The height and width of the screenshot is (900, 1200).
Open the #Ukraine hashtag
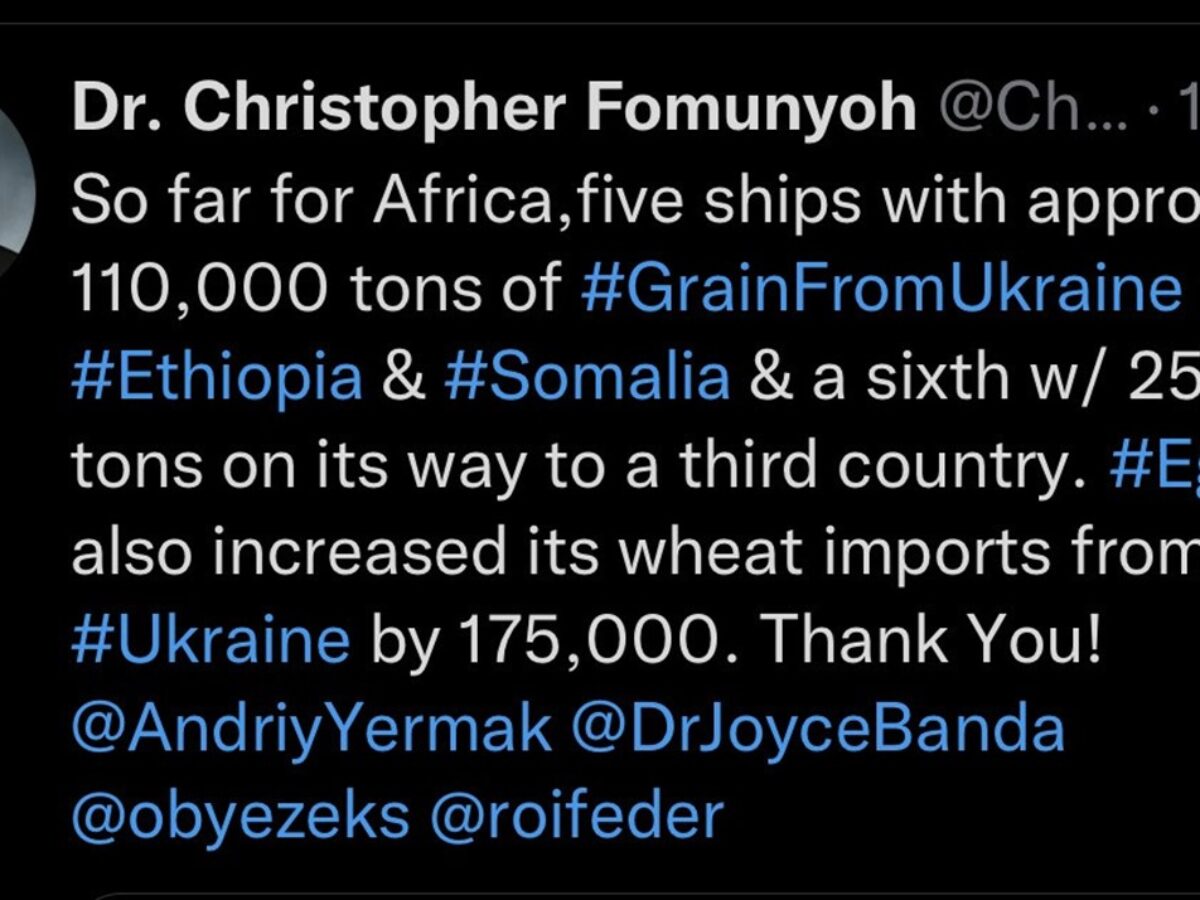[x=211, y=641]
